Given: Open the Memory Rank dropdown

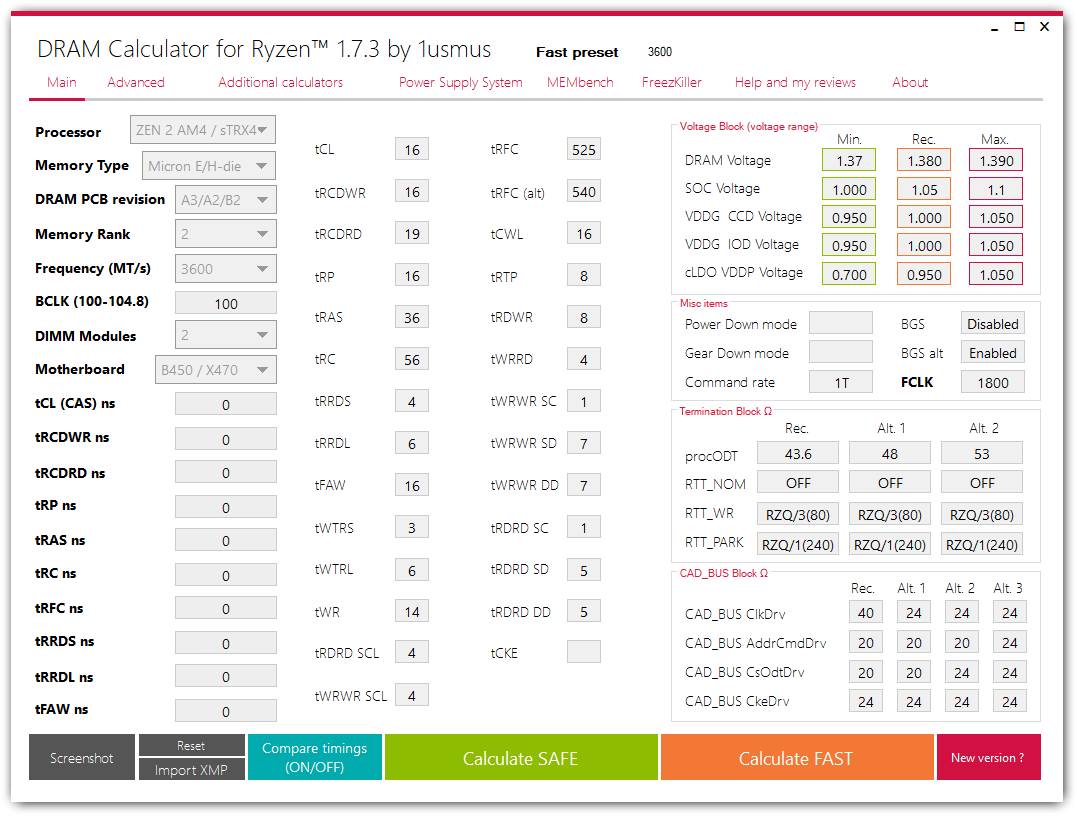Looking at the screenshot, I should [225, 234].
